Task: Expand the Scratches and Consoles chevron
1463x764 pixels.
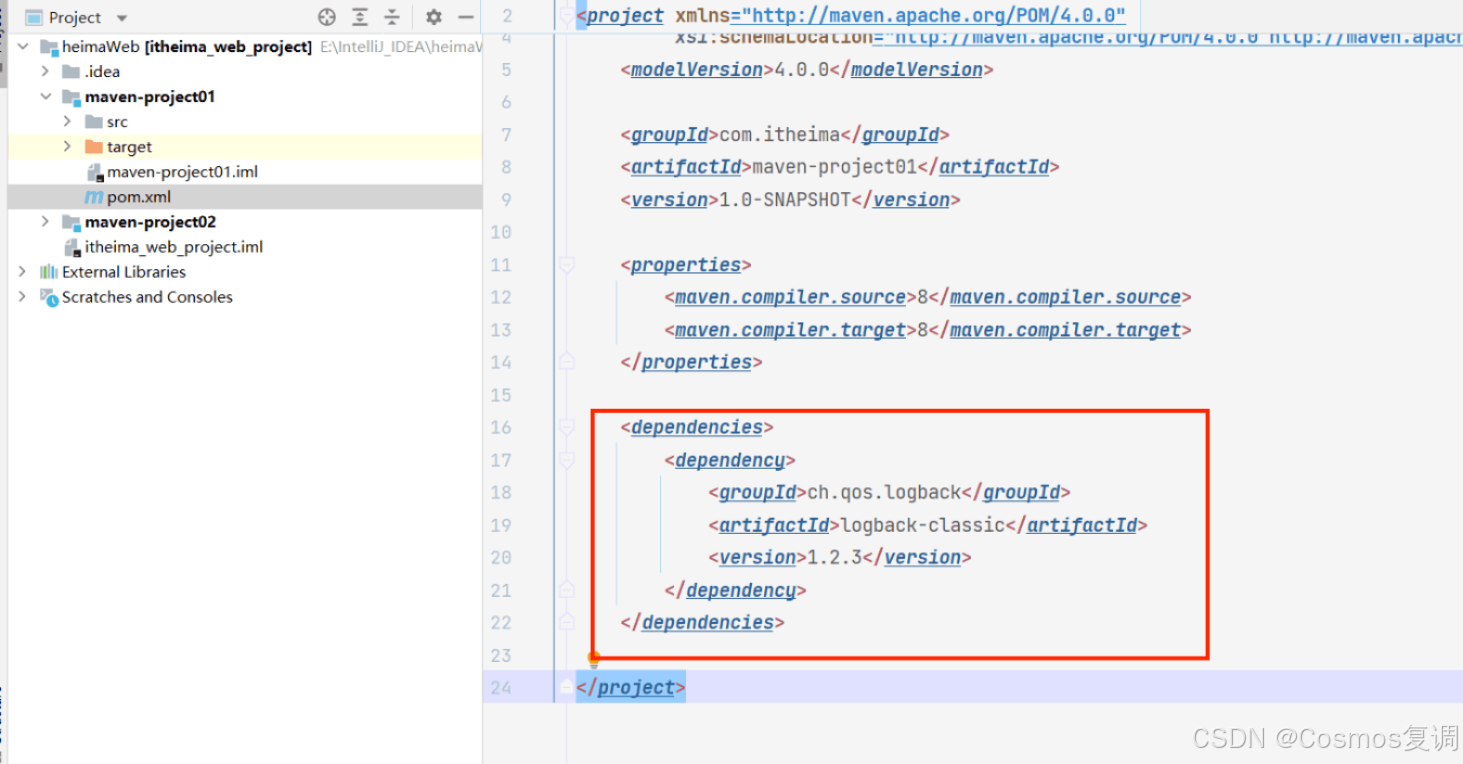Action: pyautogui.click(x=23, y=297)
